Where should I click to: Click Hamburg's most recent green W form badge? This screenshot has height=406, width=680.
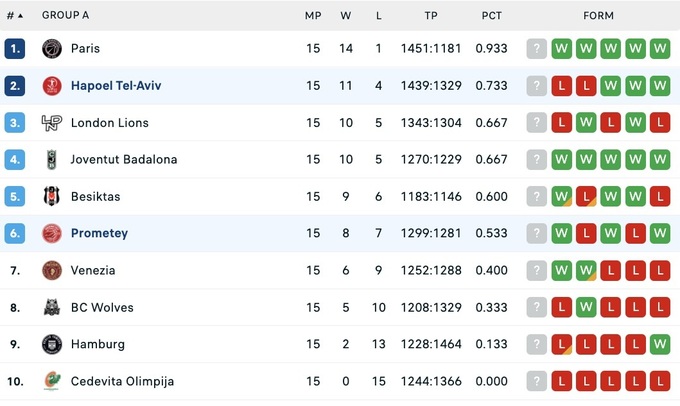[x=659, y=344]
